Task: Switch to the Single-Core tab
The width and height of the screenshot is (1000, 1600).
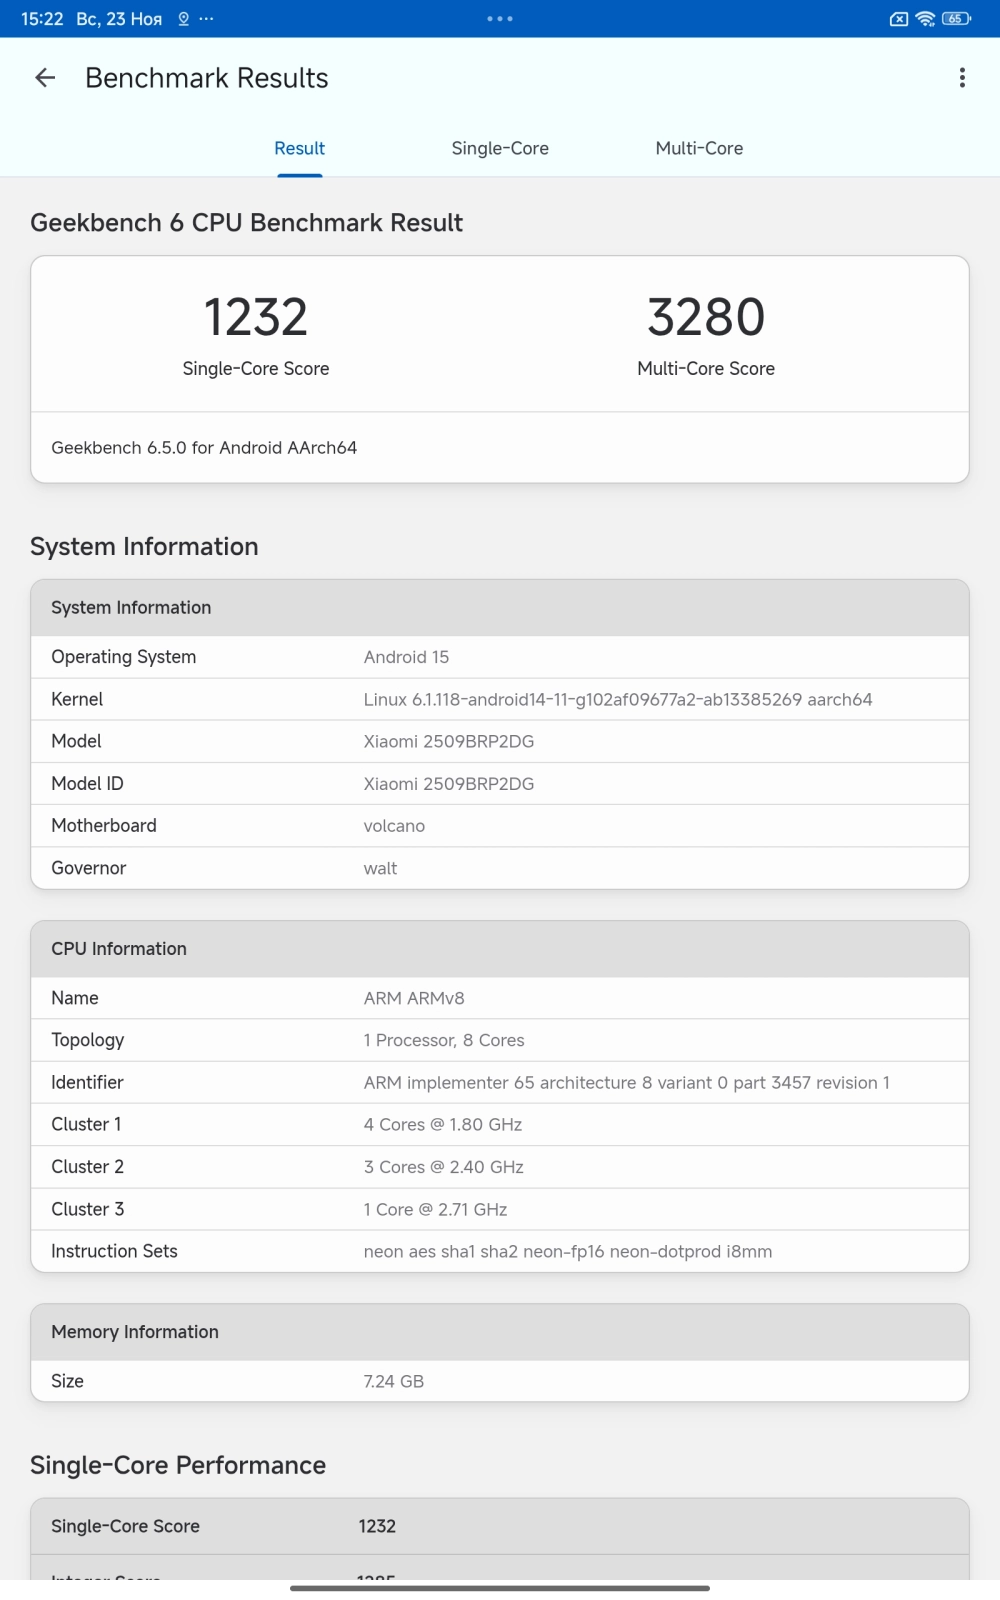Action: [x=500, y=148]
